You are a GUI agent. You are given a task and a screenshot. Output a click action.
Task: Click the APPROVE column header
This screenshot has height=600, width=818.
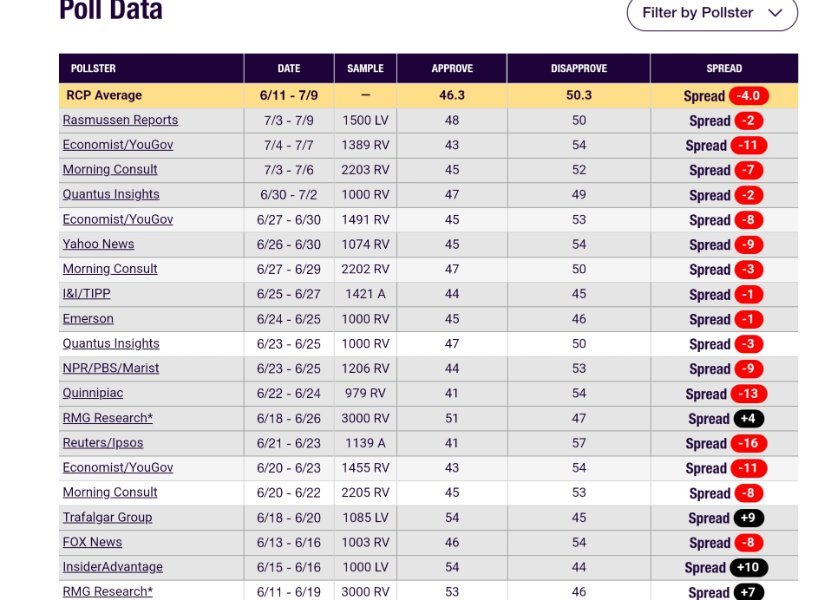coord(452,68)
